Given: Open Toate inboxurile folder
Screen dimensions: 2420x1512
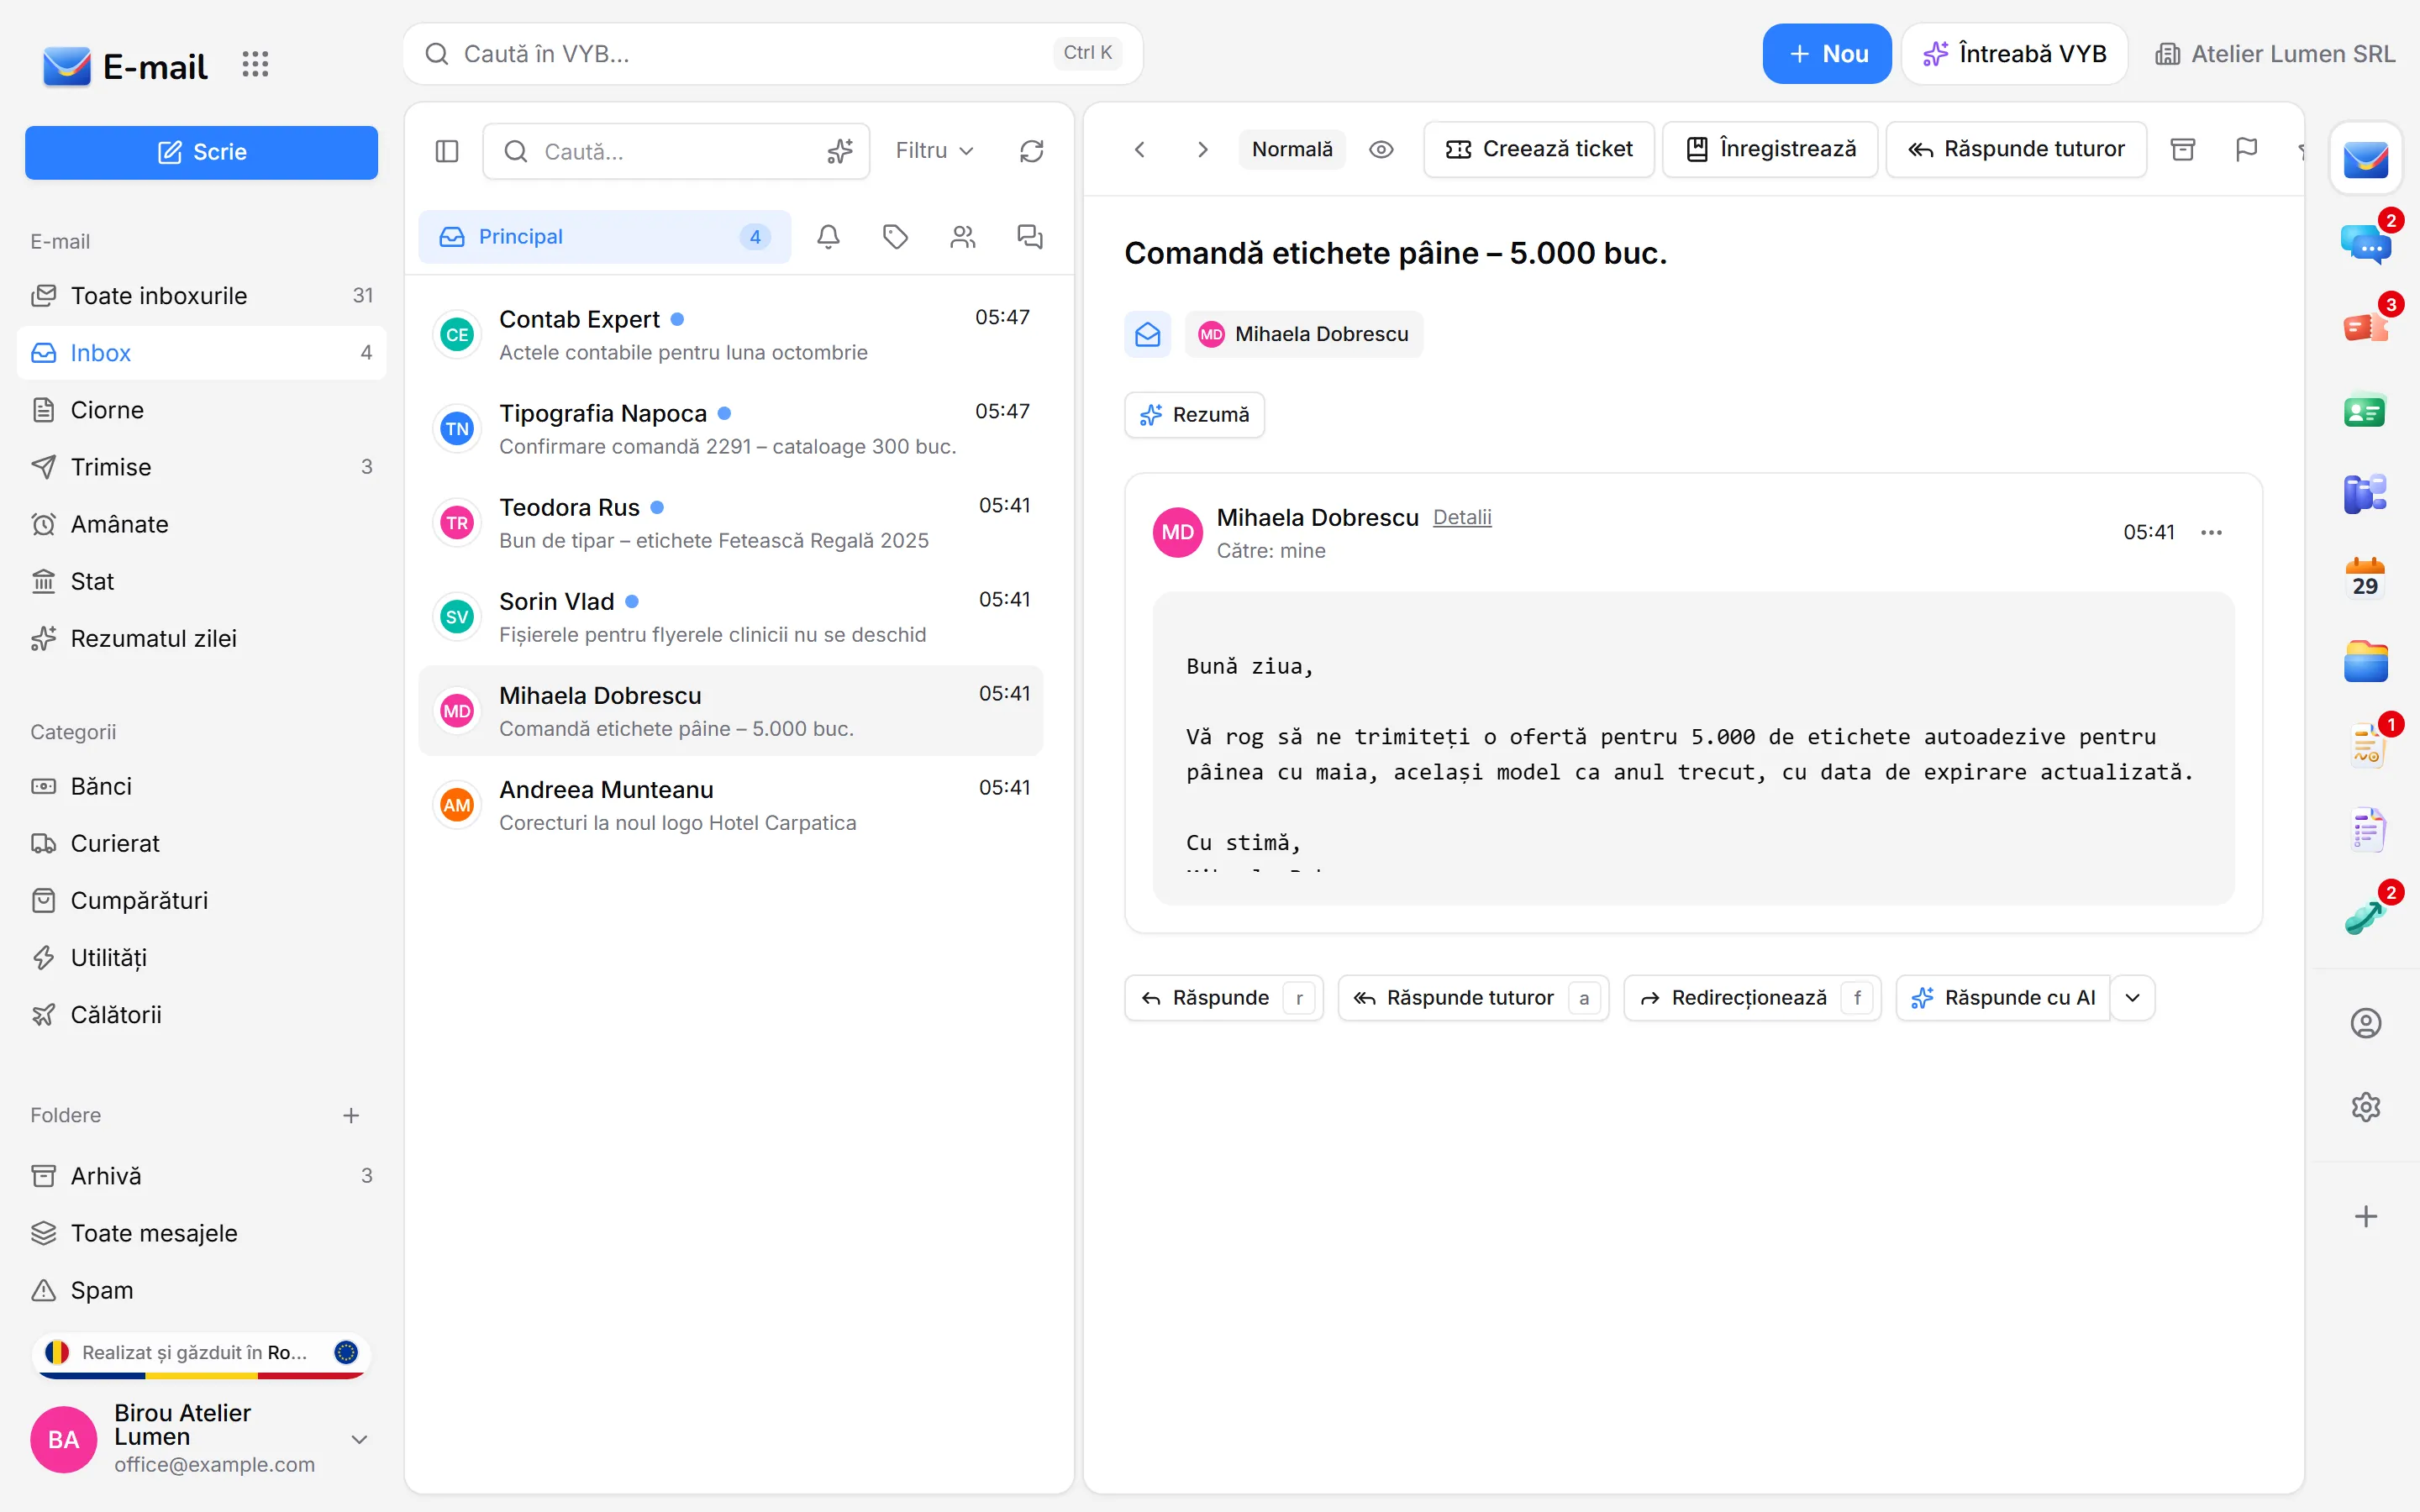Looking at the screenshot, I should pos(201,296).
